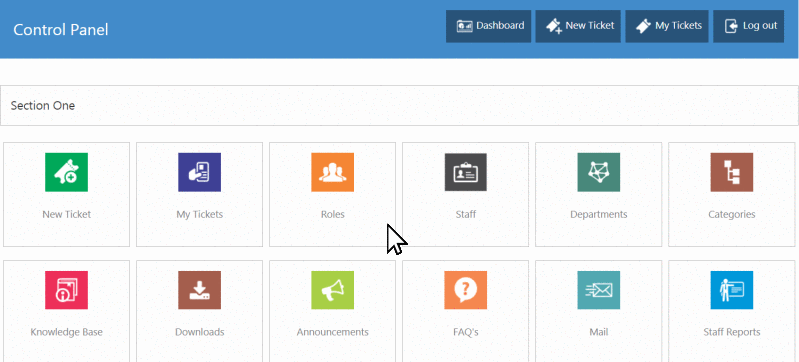This screenshot has width=799, height=362.
Task: Open the blue Staff Reports presenter icon
Action: click(732, 290)
